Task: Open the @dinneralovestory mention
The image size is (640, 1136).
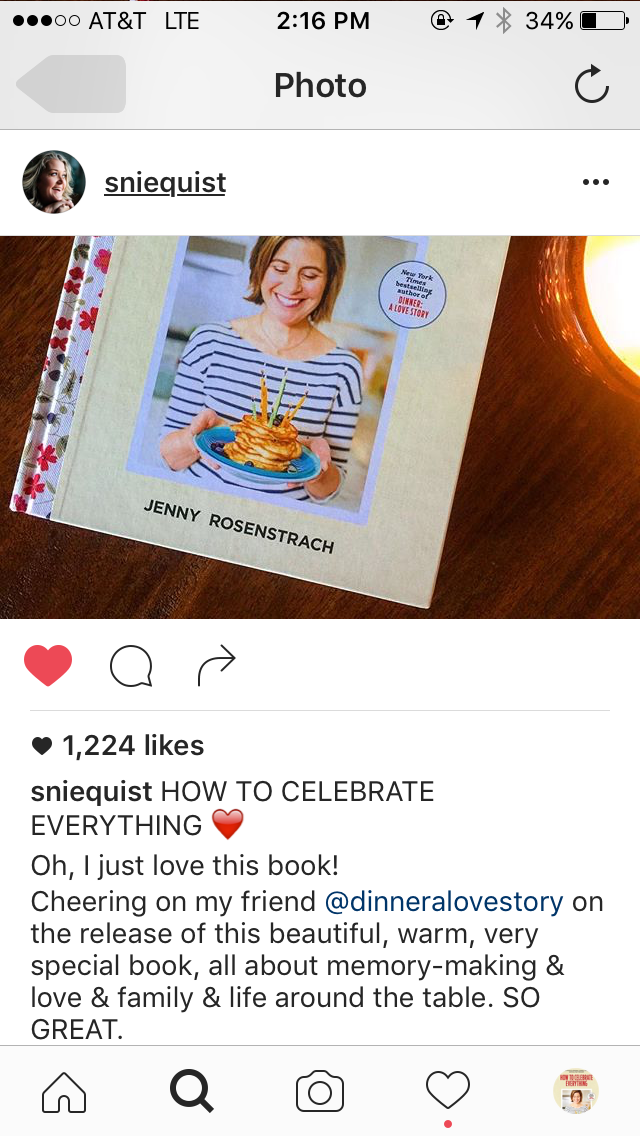Action: click(444, 901)
